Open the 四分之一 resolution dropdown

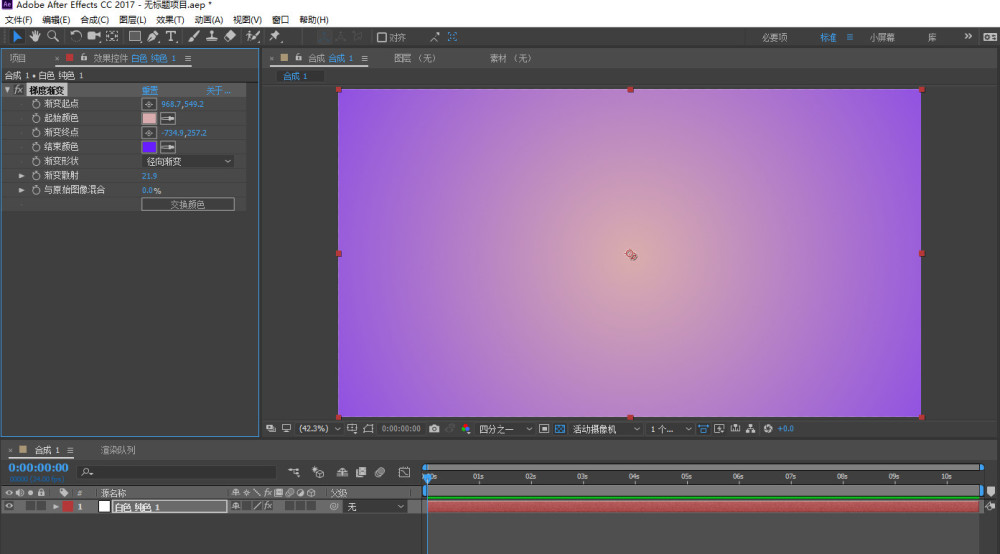click(503, 429)
